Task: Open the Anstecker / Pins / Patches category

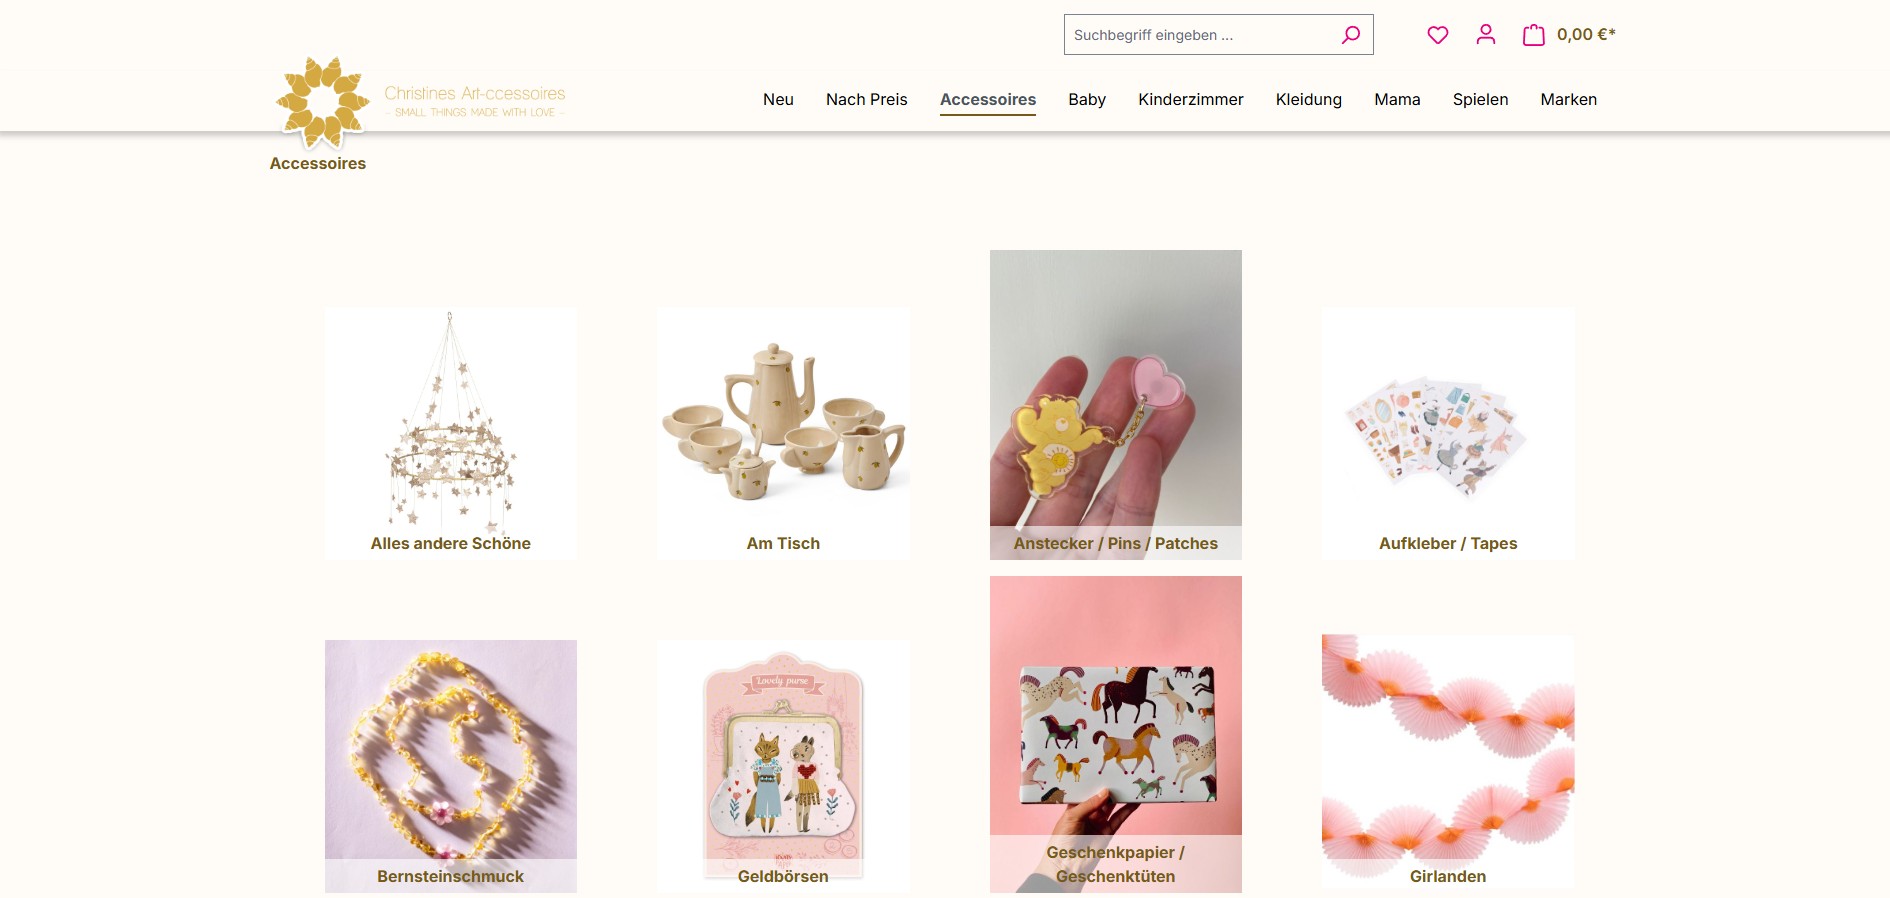Action: pyautogui.click(x=1115, y=400)
